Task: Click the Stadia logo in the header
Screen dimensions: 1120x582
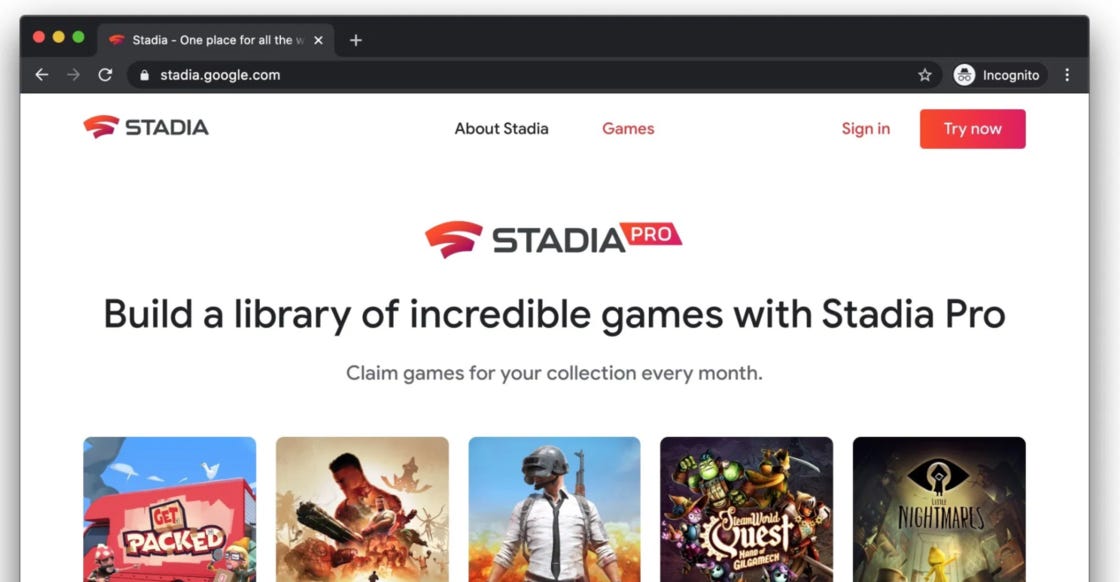Action: tap(146, 127)
